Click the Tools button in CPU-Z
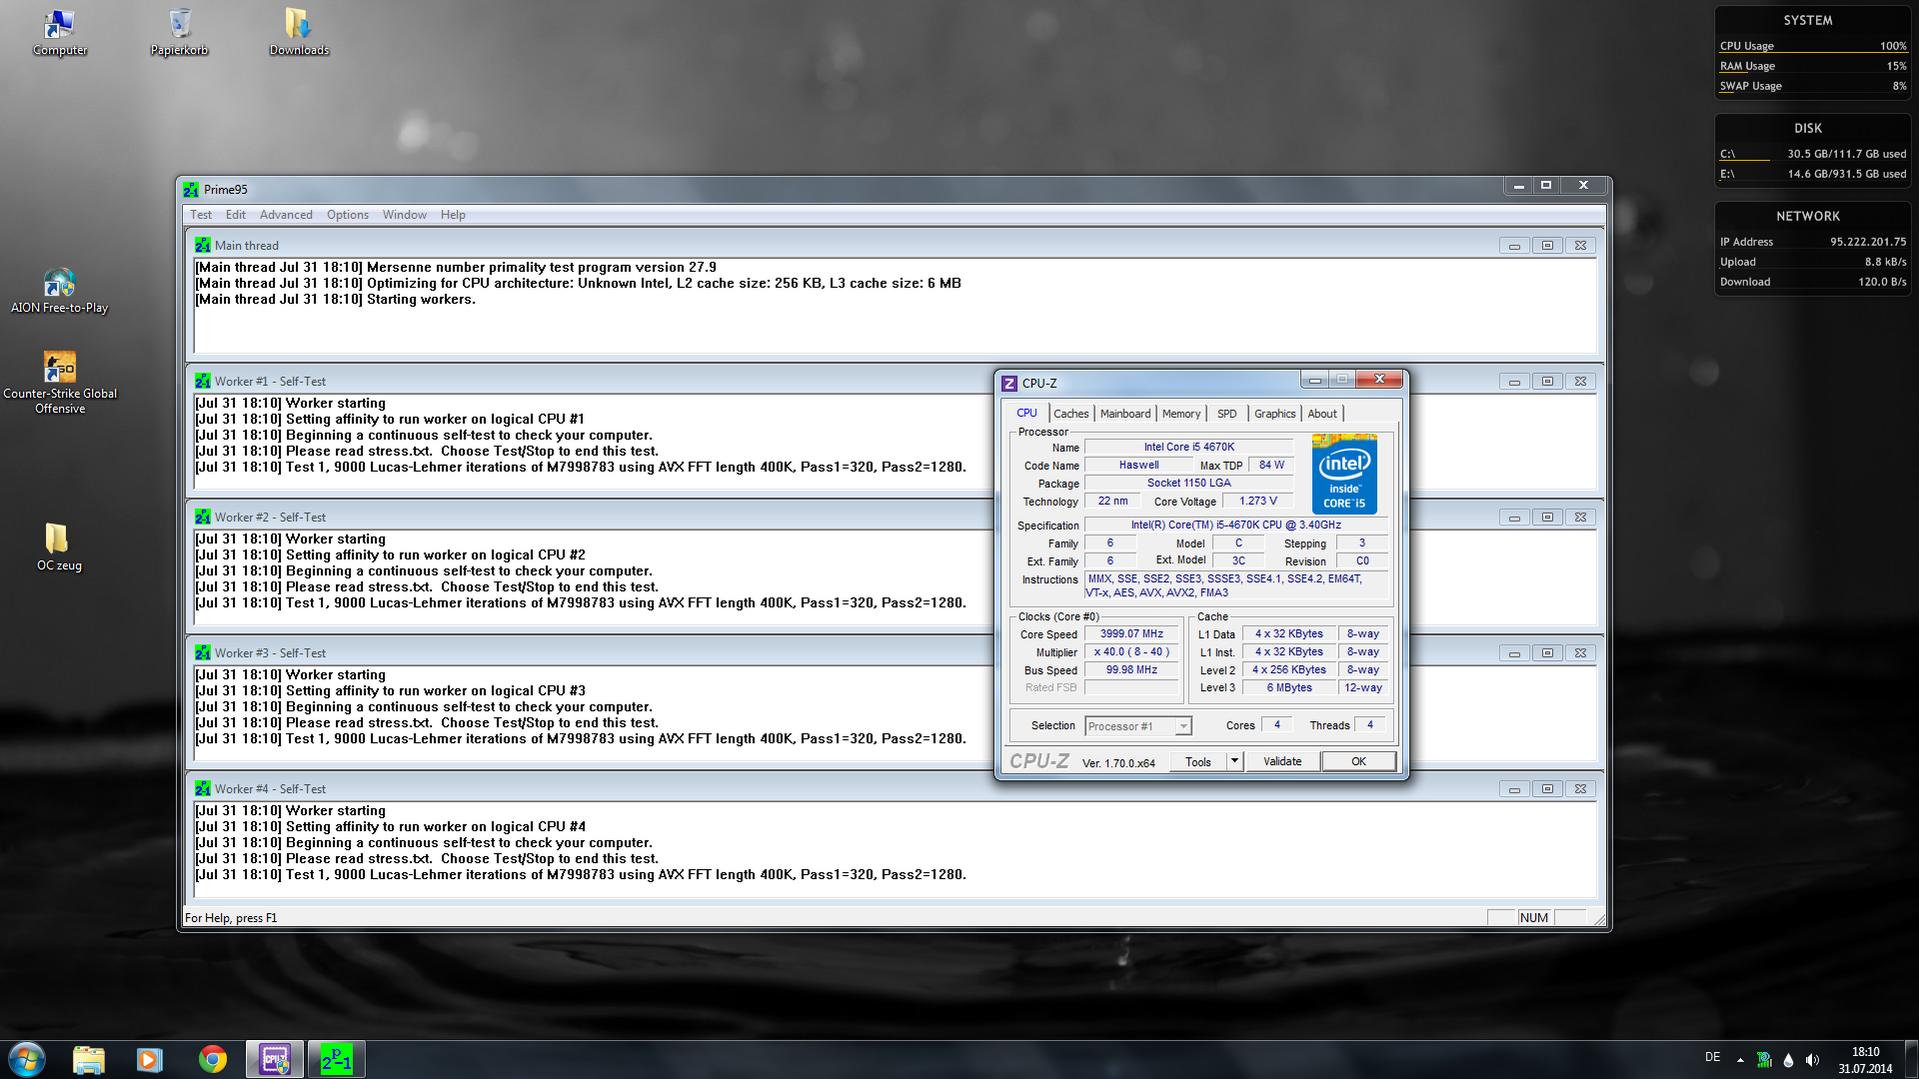This screenshot has height=1079, width=1919. point(1198,762)
